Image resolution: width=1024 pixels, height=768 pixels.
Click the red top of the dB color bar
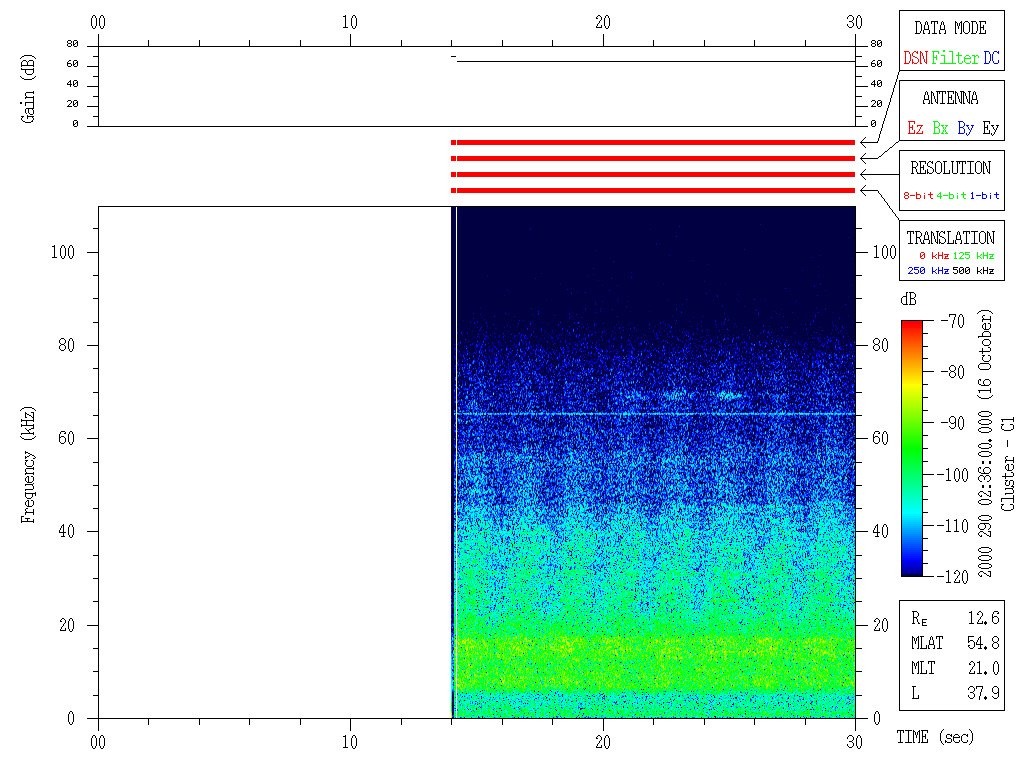[x=911, y=326]
